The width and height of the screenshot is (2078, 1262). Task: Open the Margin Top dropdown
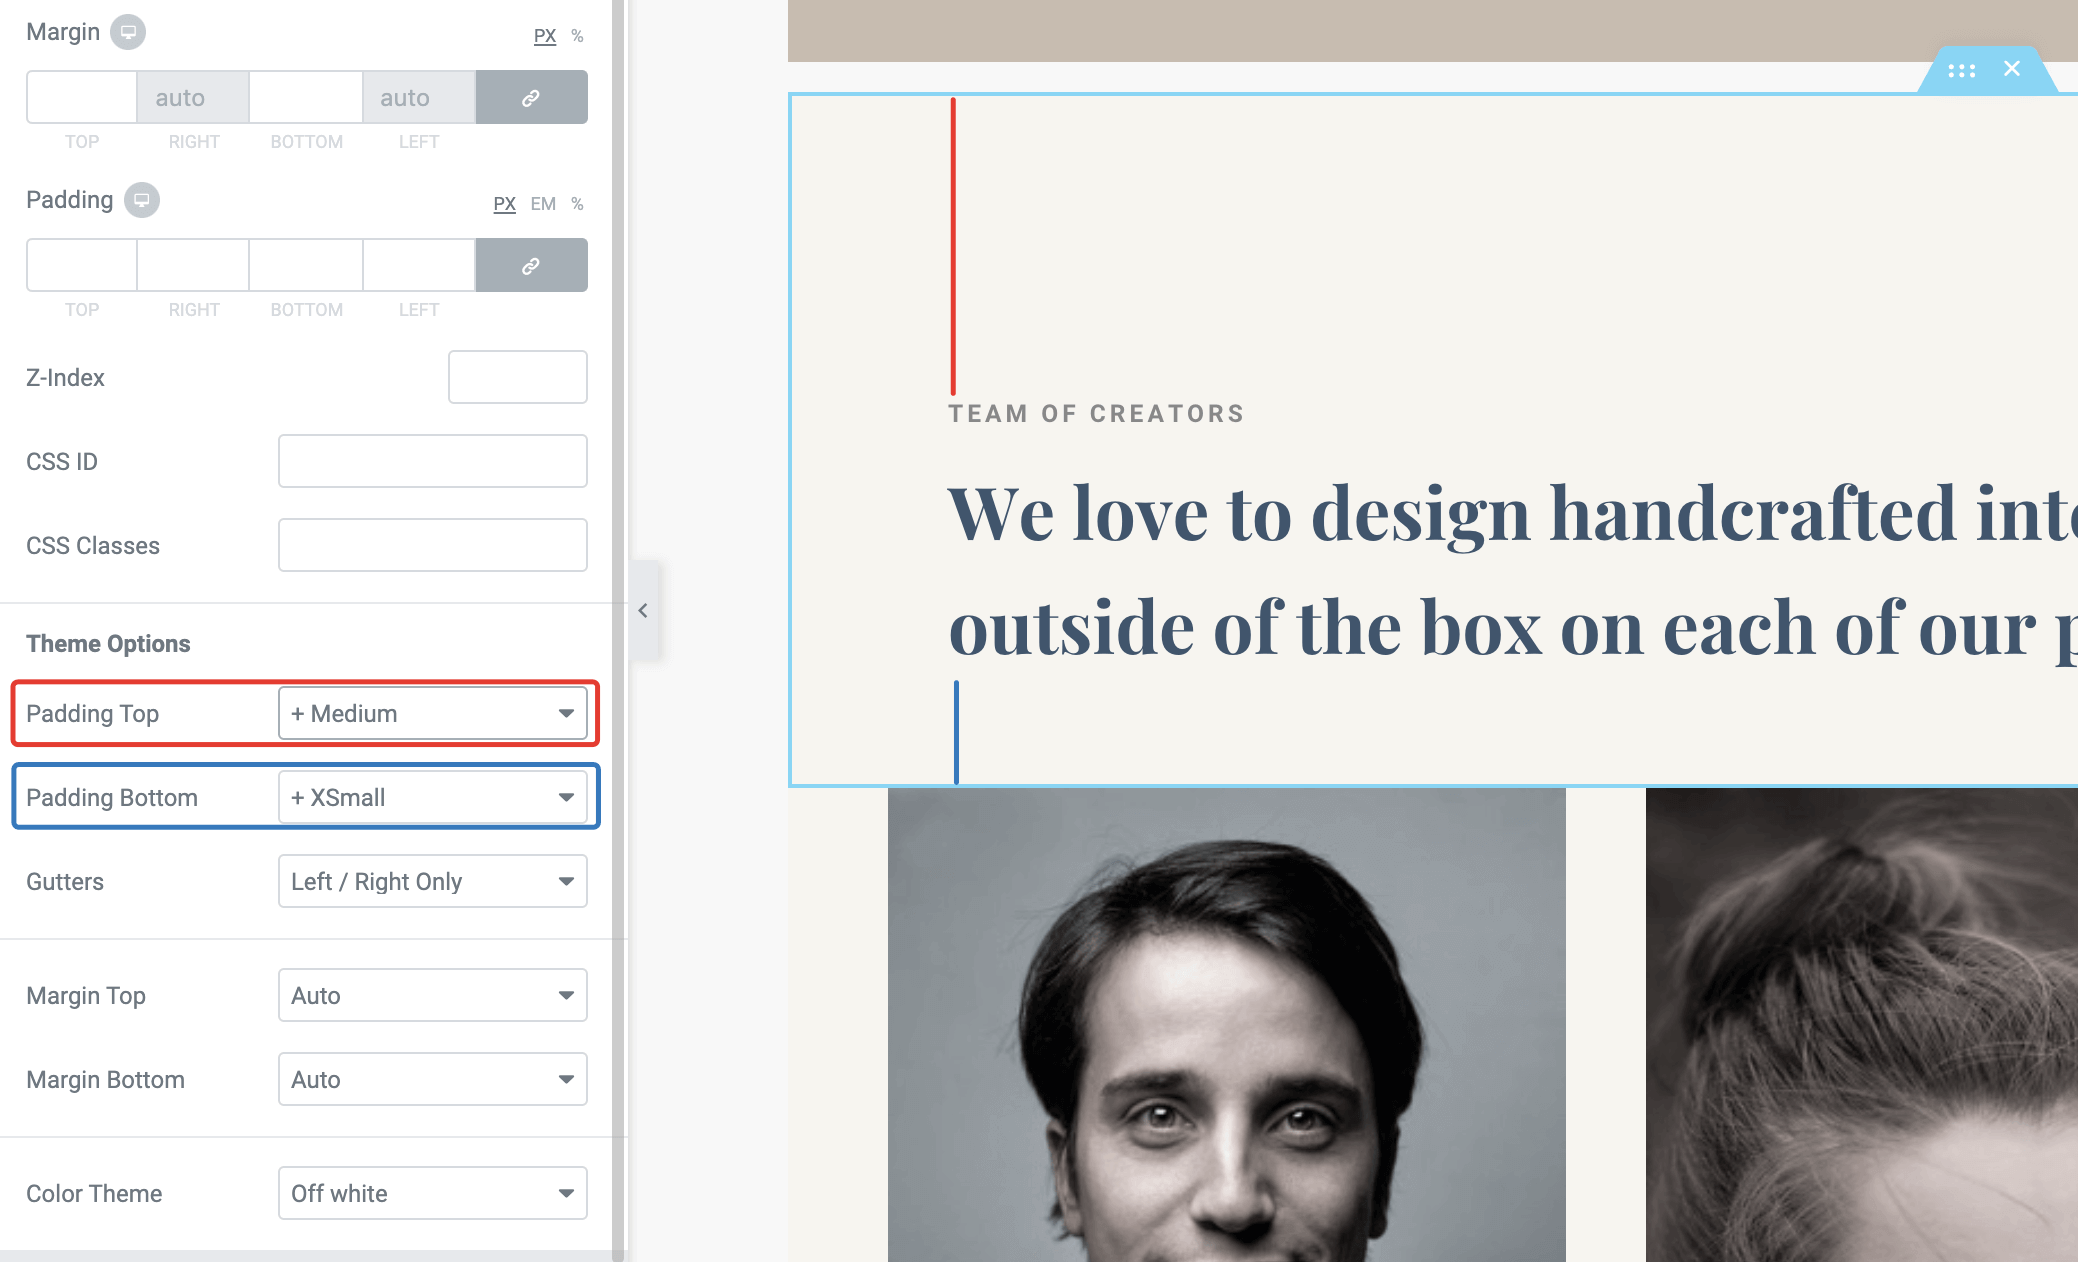pyautogui.click(x=432, y=996)
